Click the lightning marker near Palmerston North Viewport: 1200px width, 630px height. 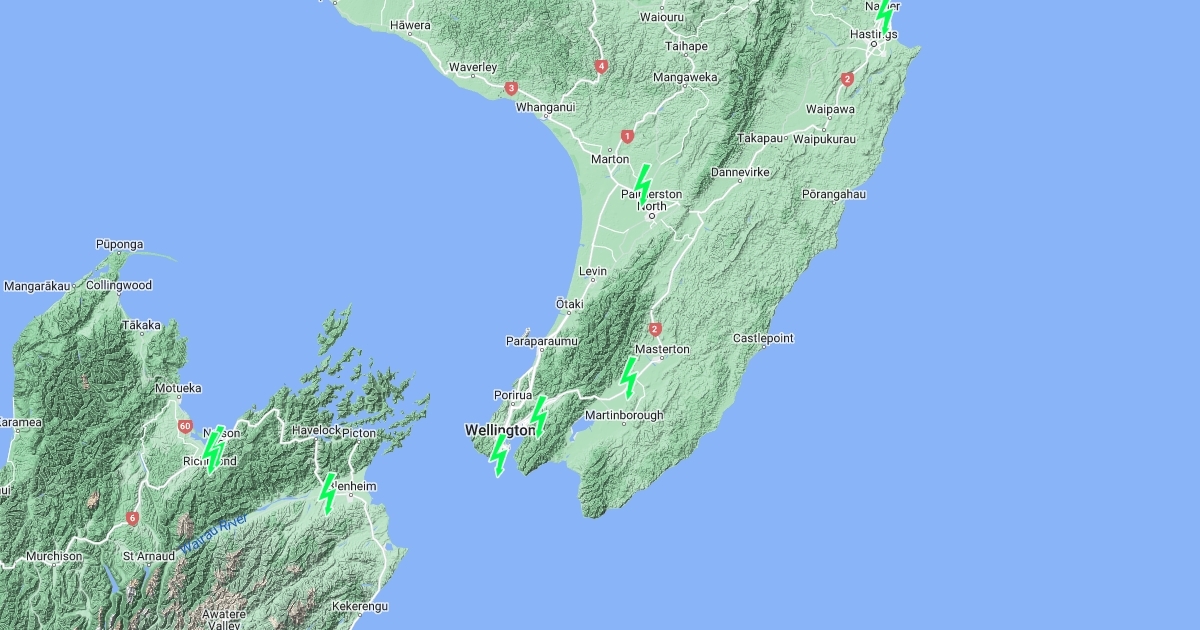pos(643,184)
